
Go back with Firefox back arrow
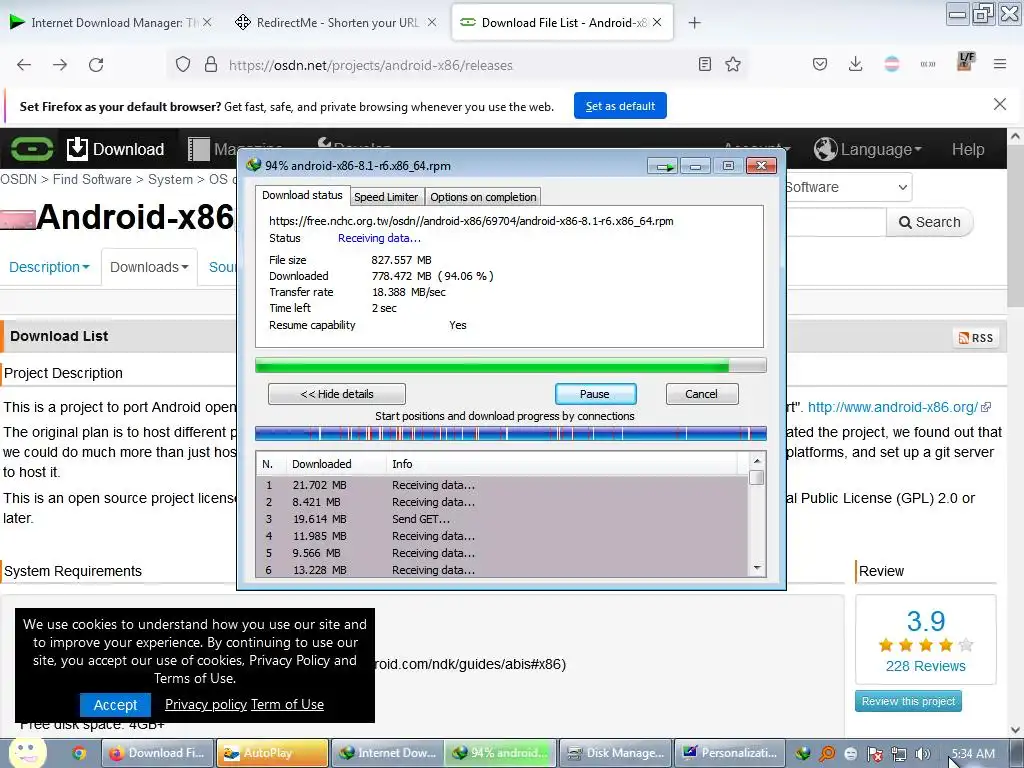[24, 65]
